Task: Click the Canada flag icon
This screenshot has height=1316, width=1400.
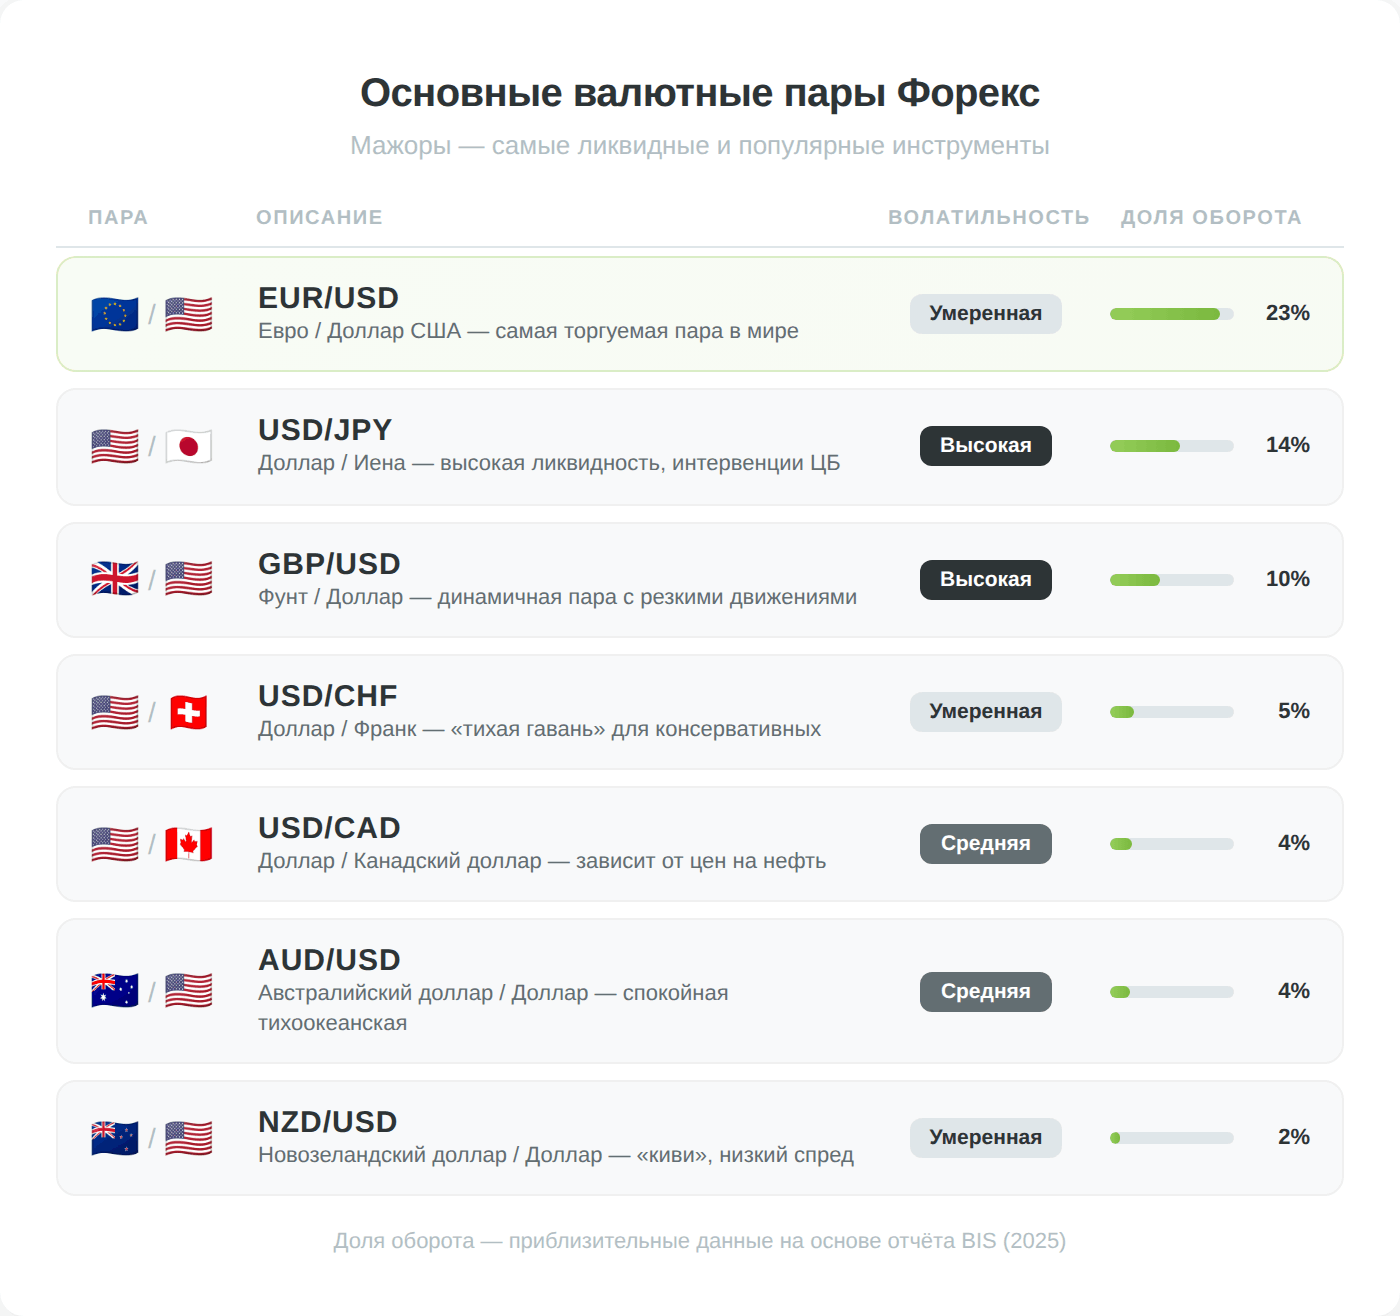Action: [x=189, y=844]
